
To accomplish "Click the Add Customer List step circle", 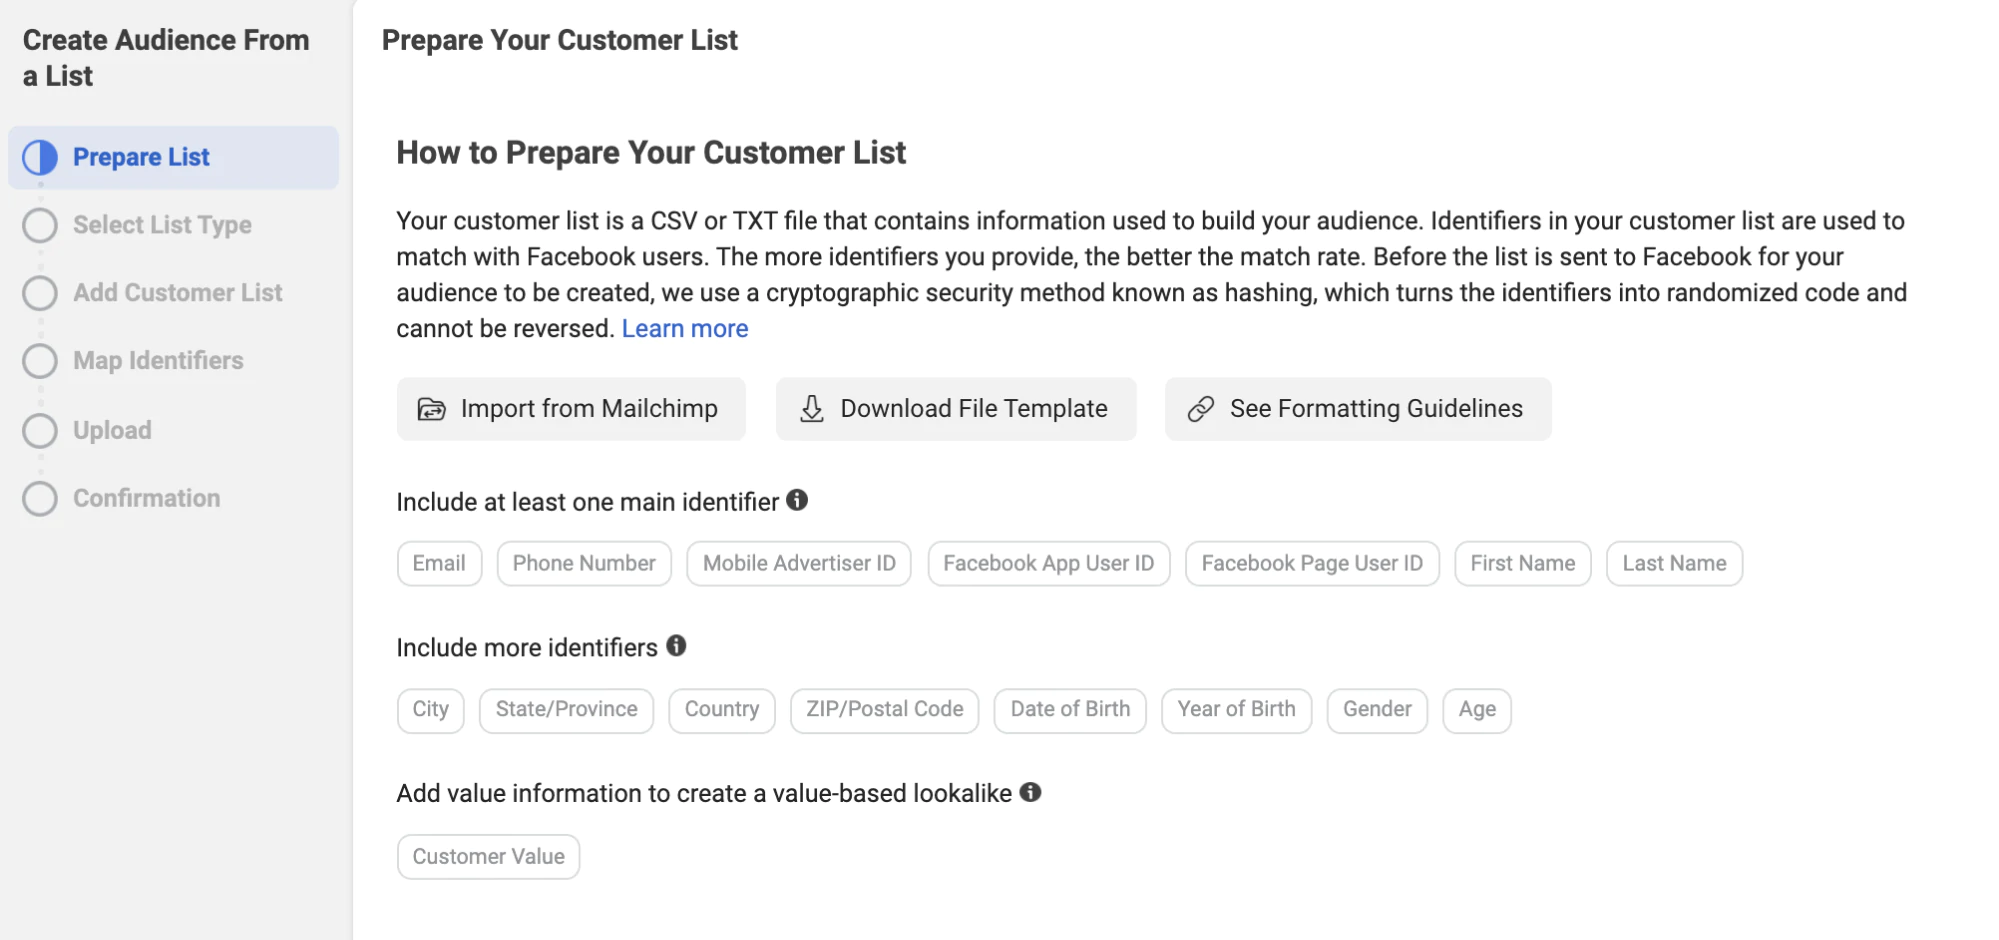I will tap(40, 293).
